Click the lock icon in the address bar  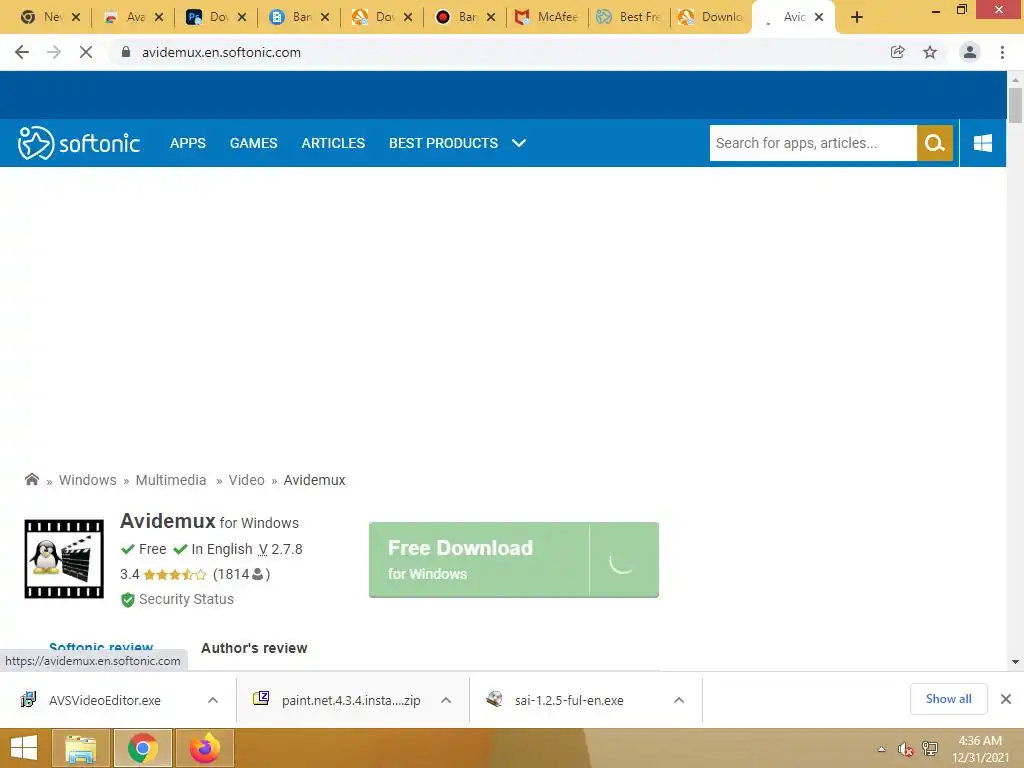126,52
